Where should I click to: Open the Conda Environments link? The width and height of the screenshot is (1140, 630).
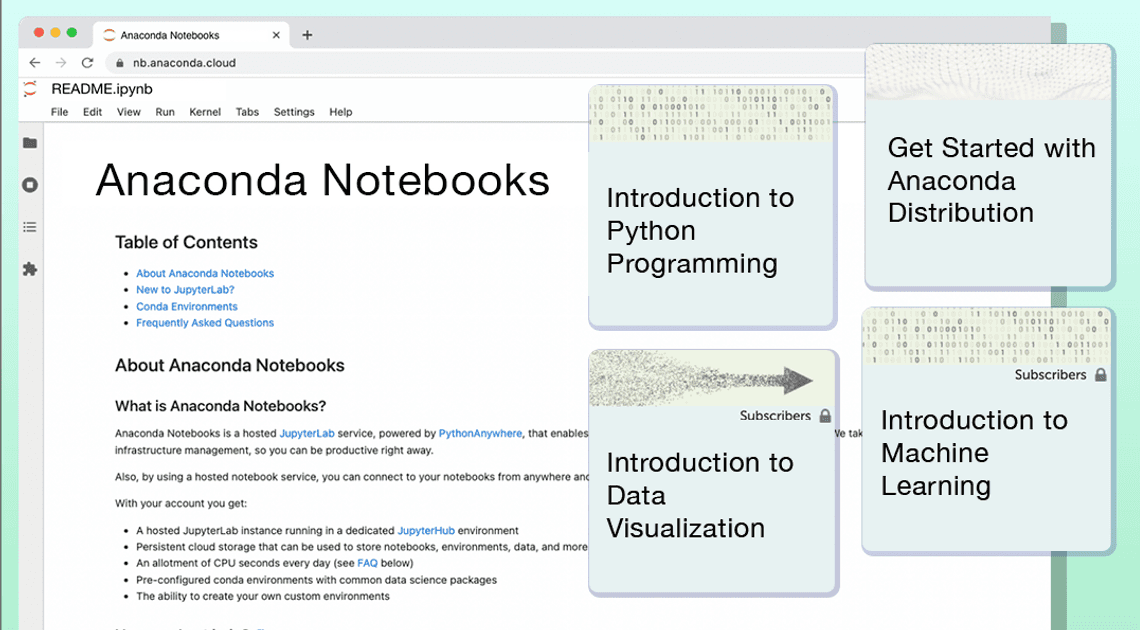tap(187, 307)
